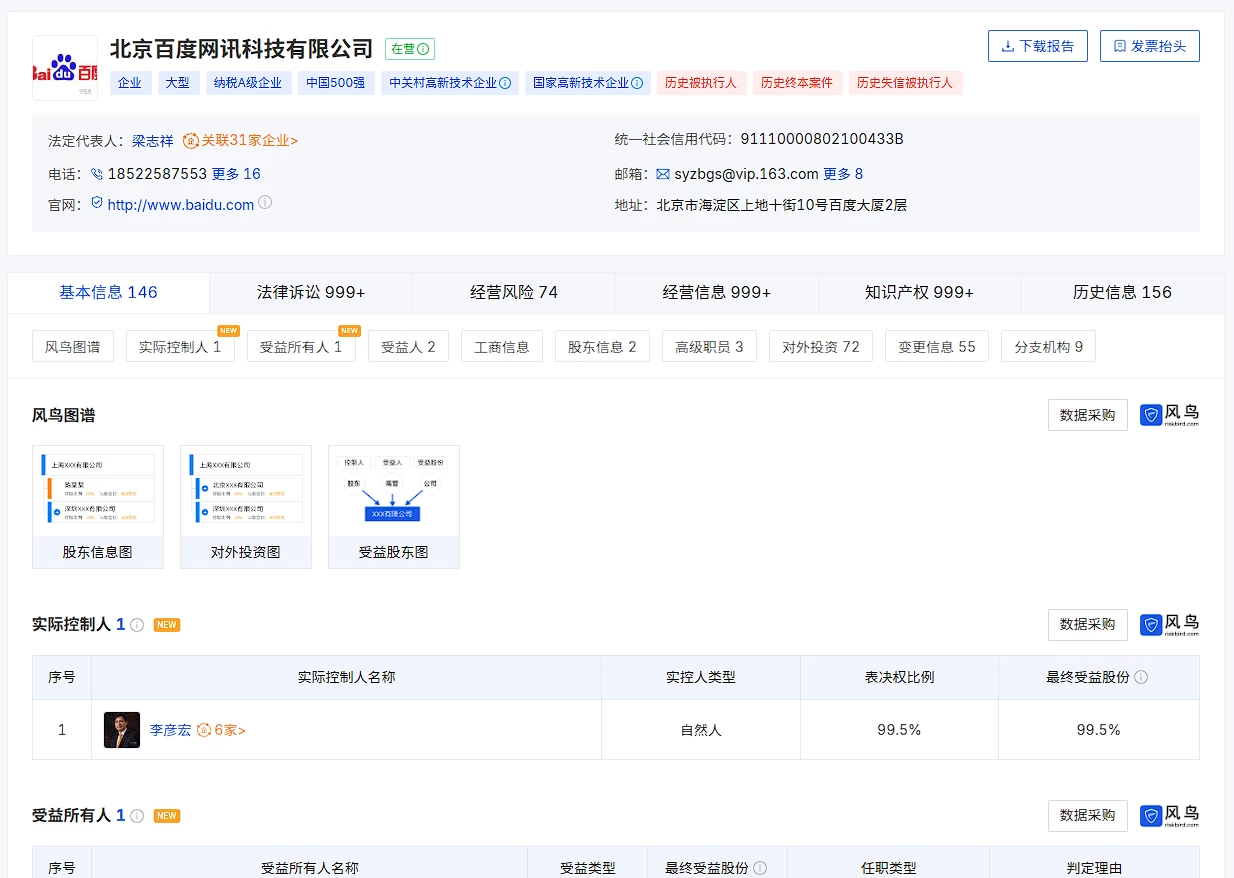Click the Baidu company logo

[x=65, y=68]
